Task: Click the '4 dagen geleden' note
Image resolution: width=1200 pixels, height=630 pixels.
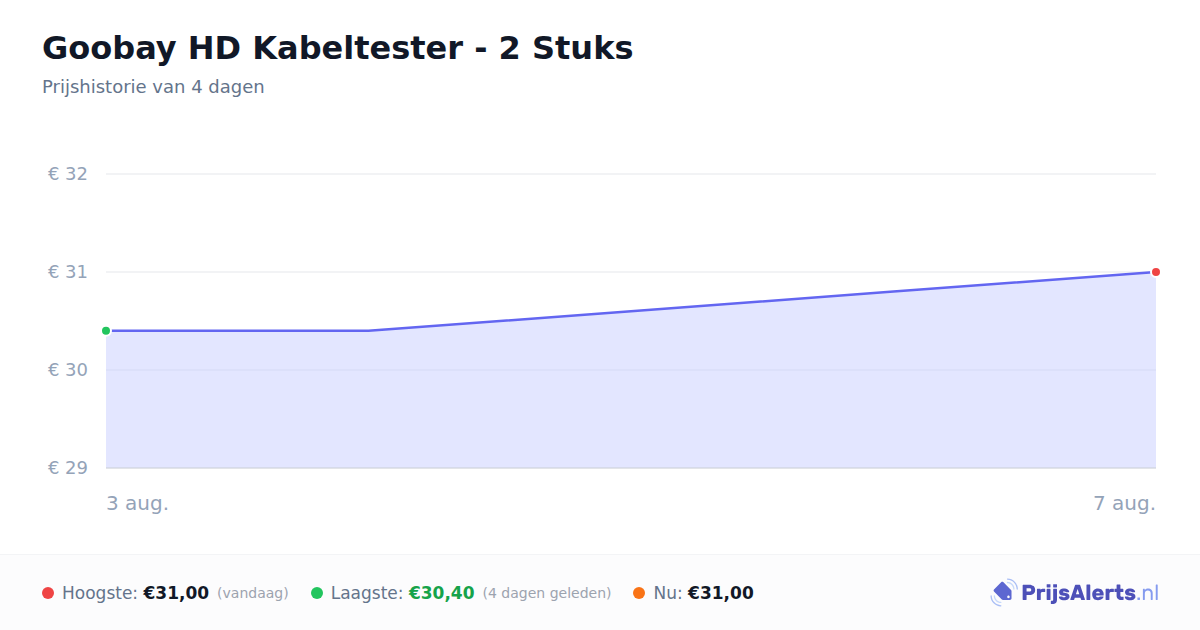Action: (x=547, y=593)
